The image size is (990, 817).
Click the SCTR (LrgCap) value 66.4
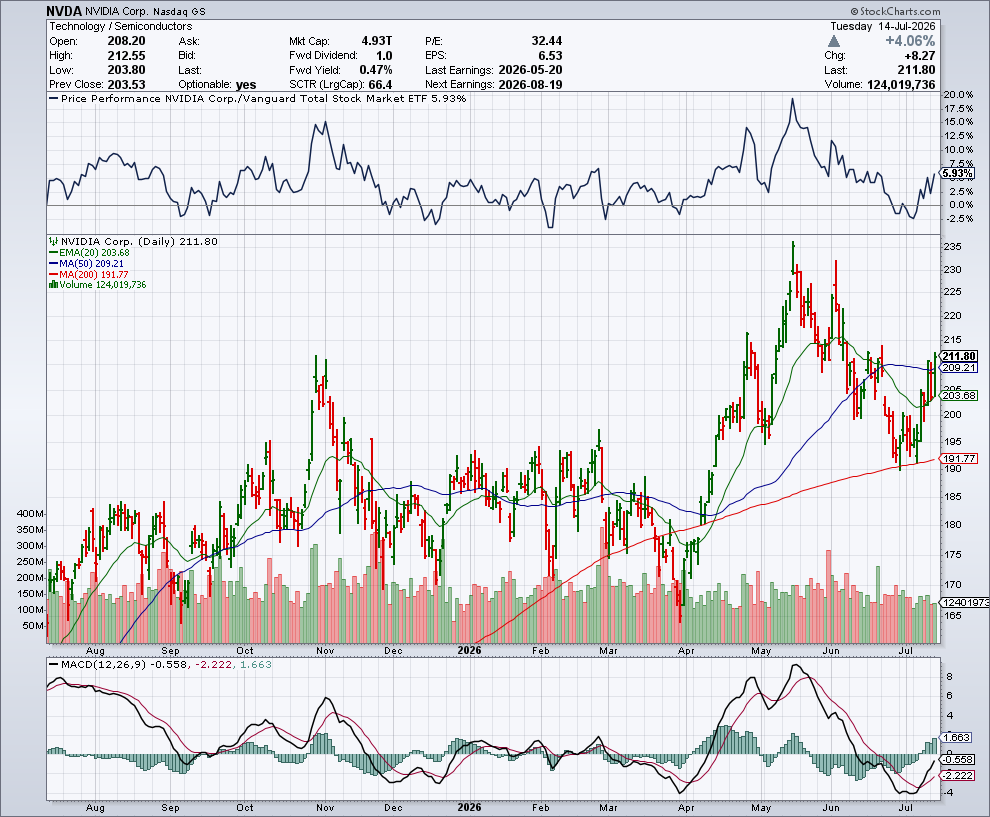pos(380,85)
